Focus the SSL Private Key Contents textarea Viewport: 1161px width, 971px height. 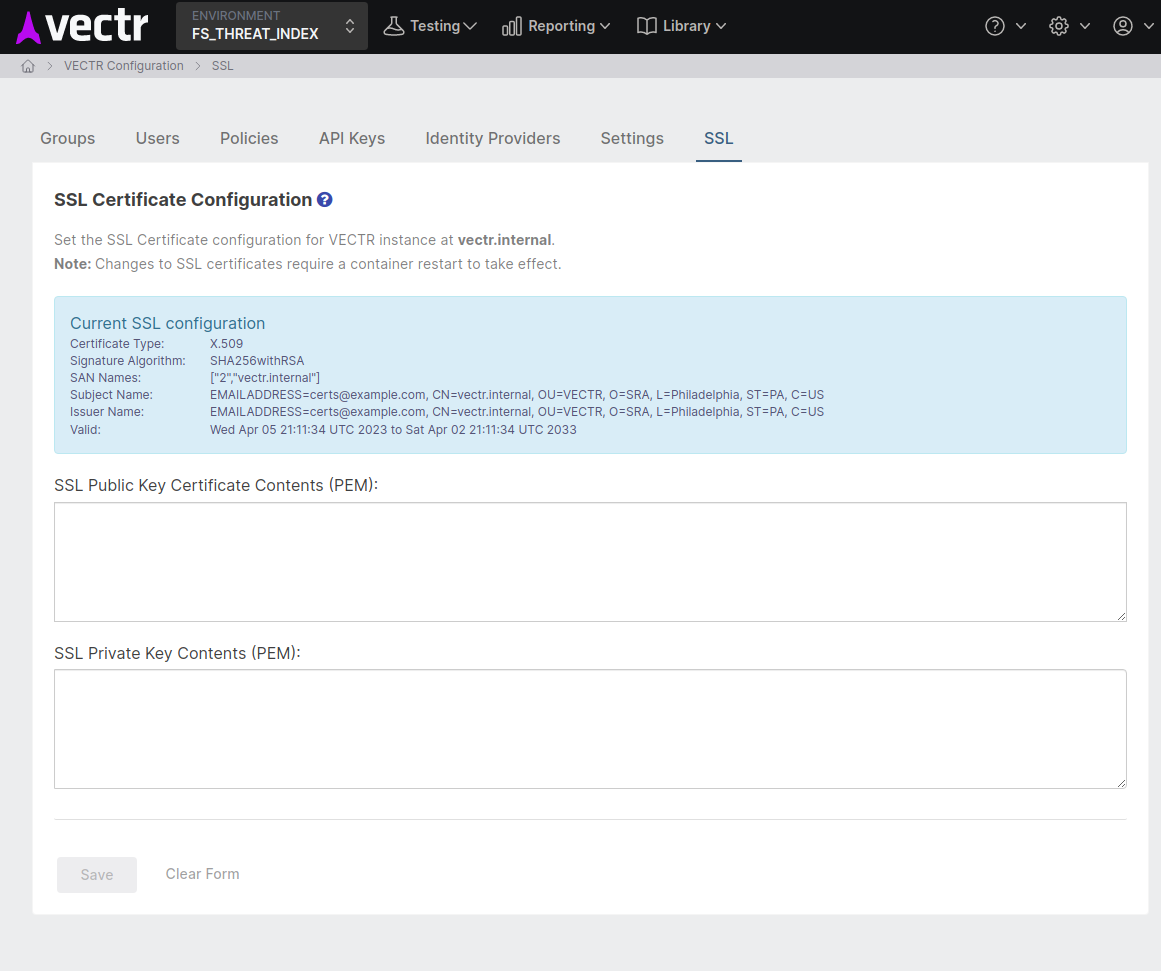590,730
